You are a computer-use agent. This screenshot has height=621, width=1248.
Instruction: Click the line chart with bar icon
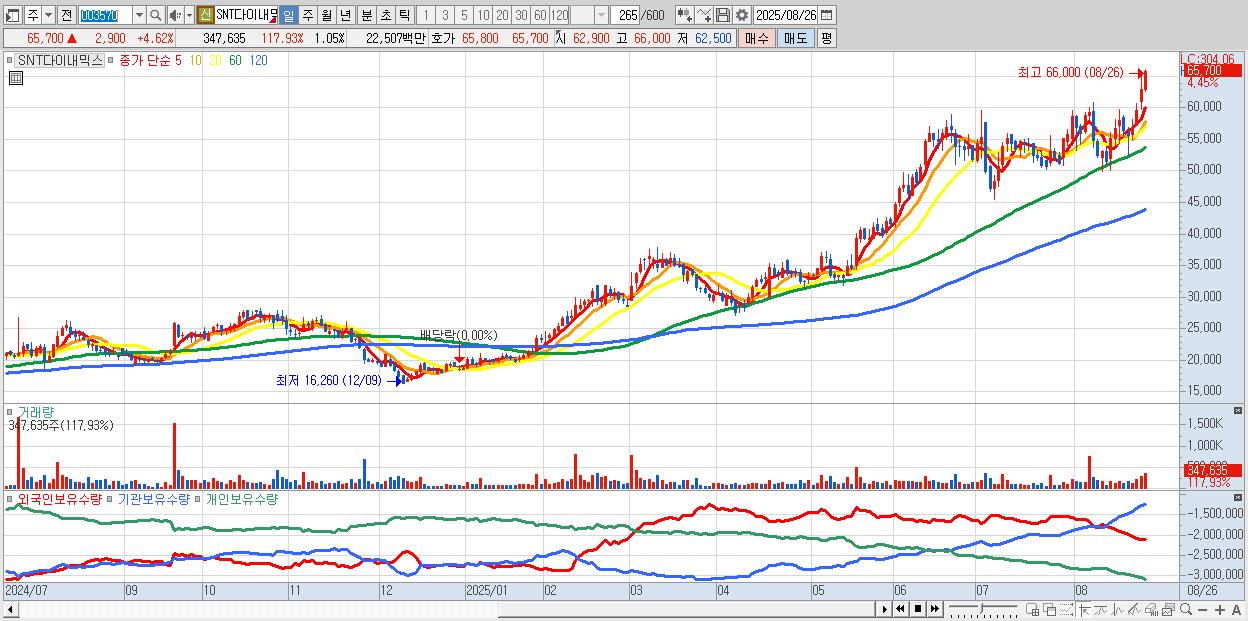click(1102, 609)
